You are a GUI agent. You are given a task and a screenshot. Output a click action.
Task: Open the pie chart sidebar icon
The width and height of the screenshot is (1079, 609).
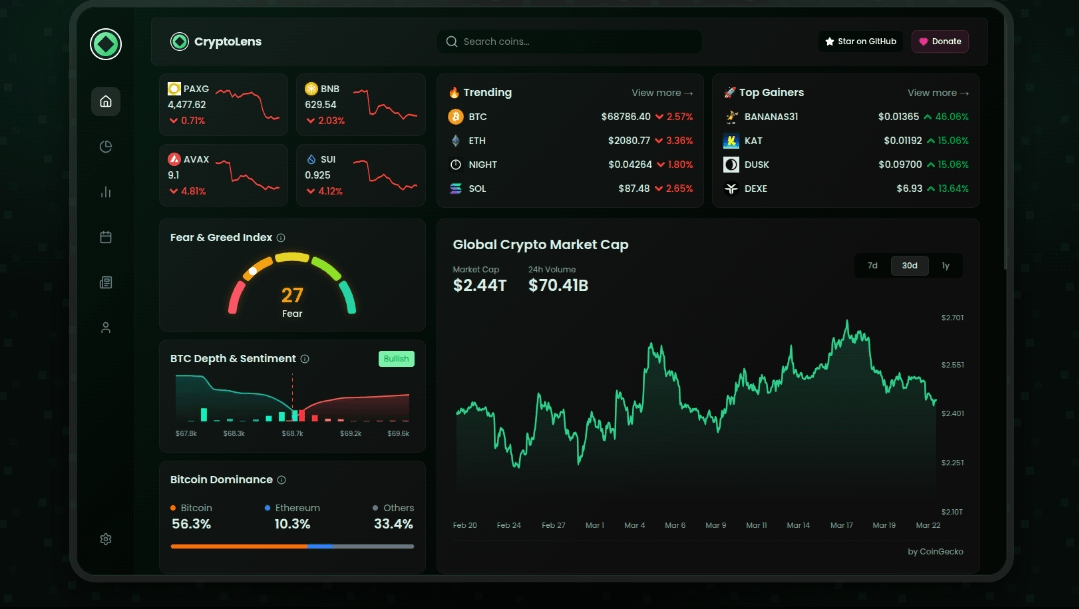[x=106, y=147]
